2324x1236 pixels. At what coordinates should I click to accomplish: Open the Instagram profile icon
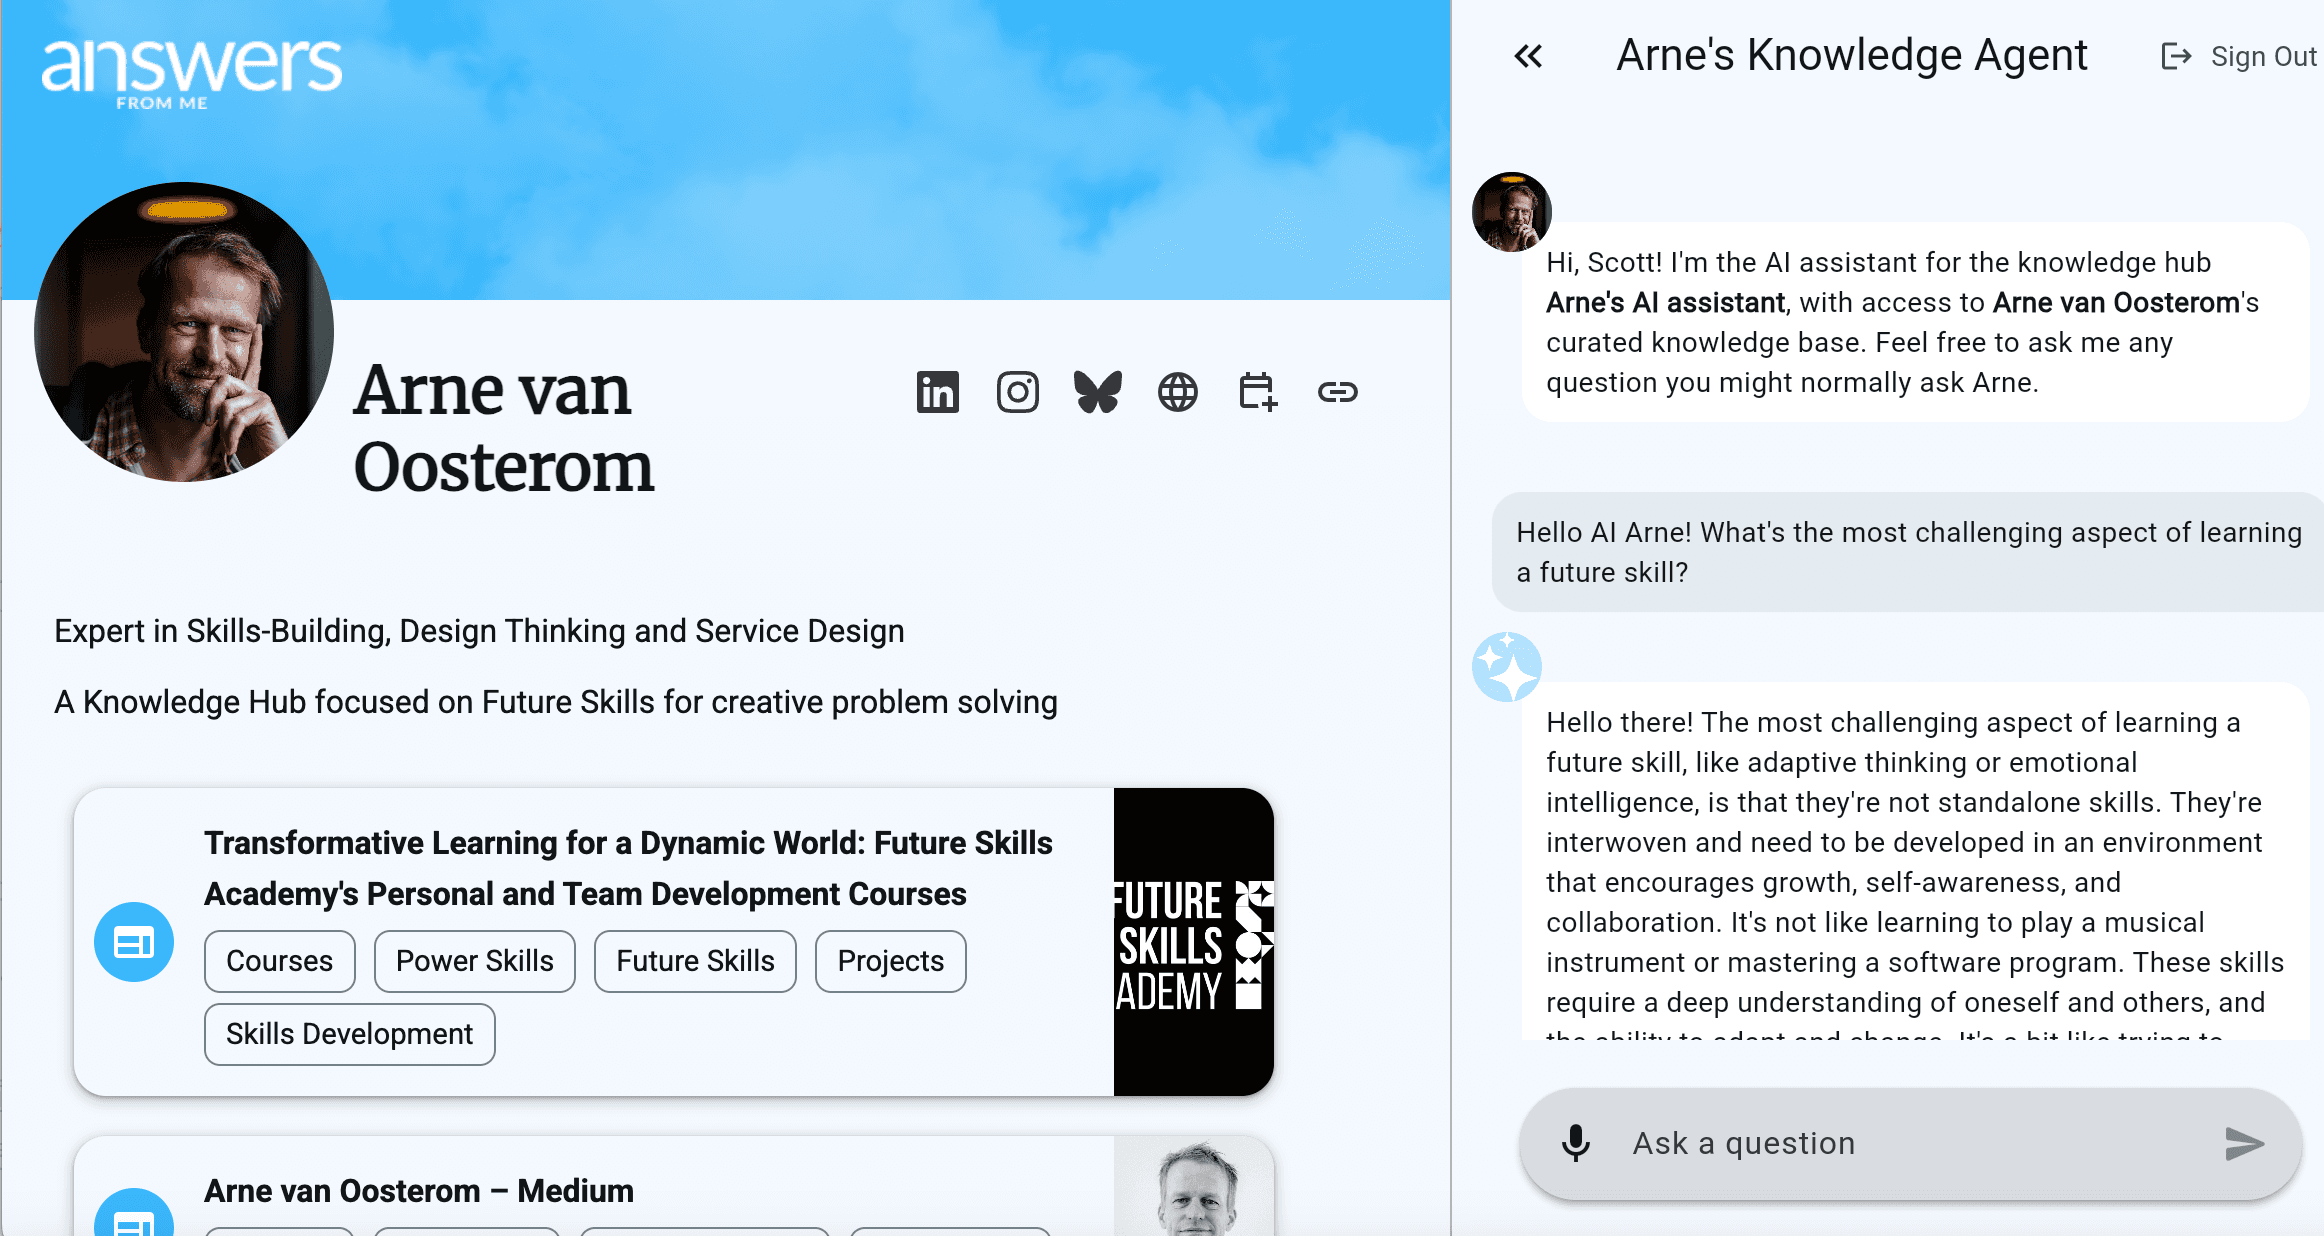[1017, 392]
